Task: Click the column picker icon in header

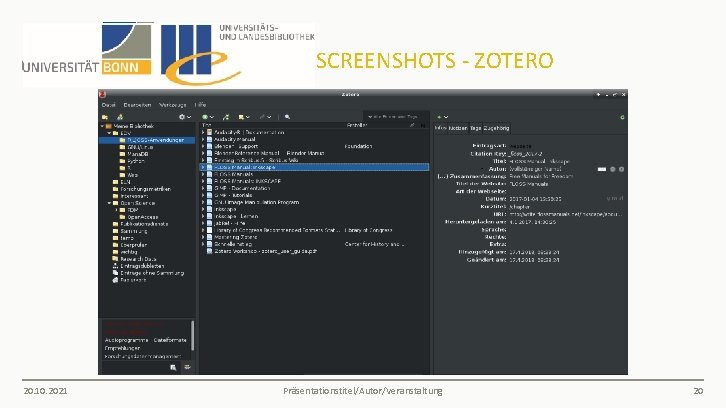Action: point(423,125)
